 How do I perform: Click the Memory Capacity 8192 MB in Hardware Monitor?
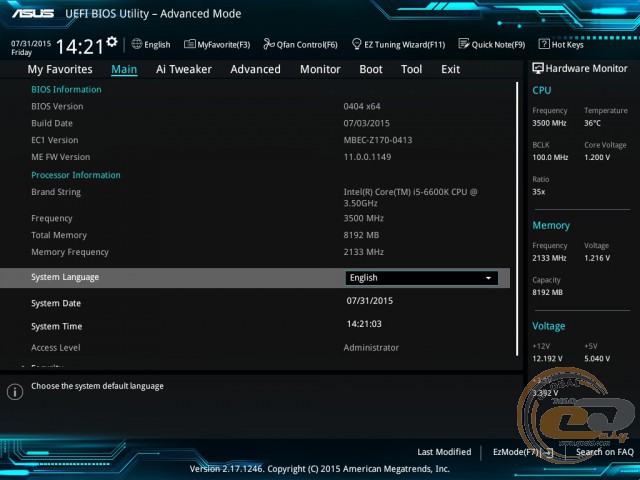click(x=547, y=292)
